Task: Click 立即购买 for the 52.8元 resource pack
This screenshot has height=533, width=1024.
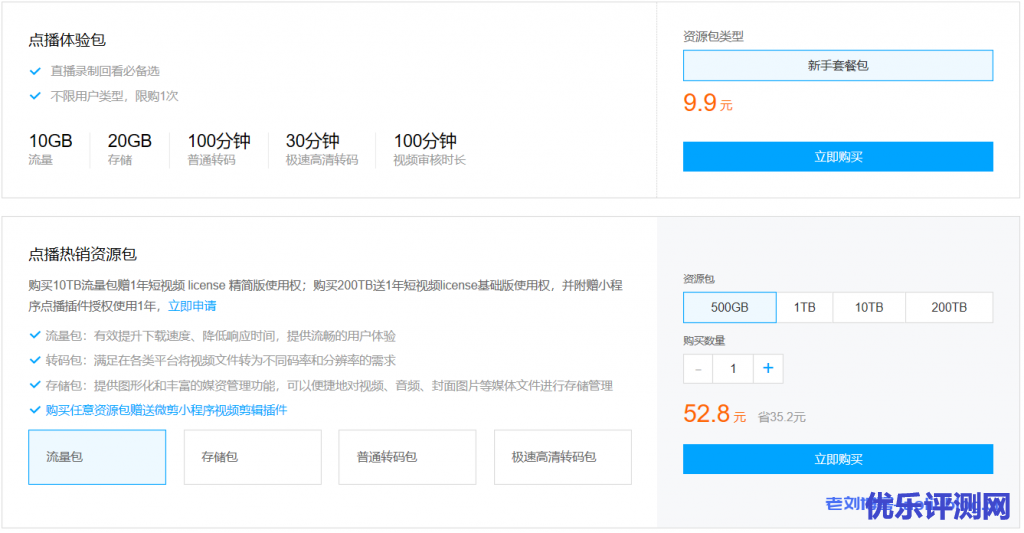Action: point(837,459)
